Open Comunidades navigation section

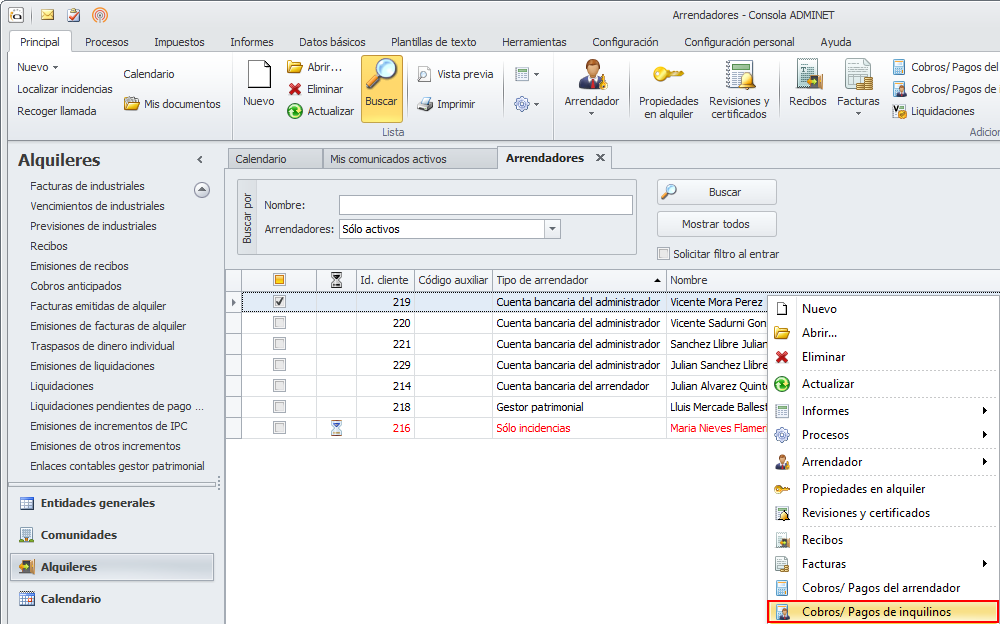(79, 535)
